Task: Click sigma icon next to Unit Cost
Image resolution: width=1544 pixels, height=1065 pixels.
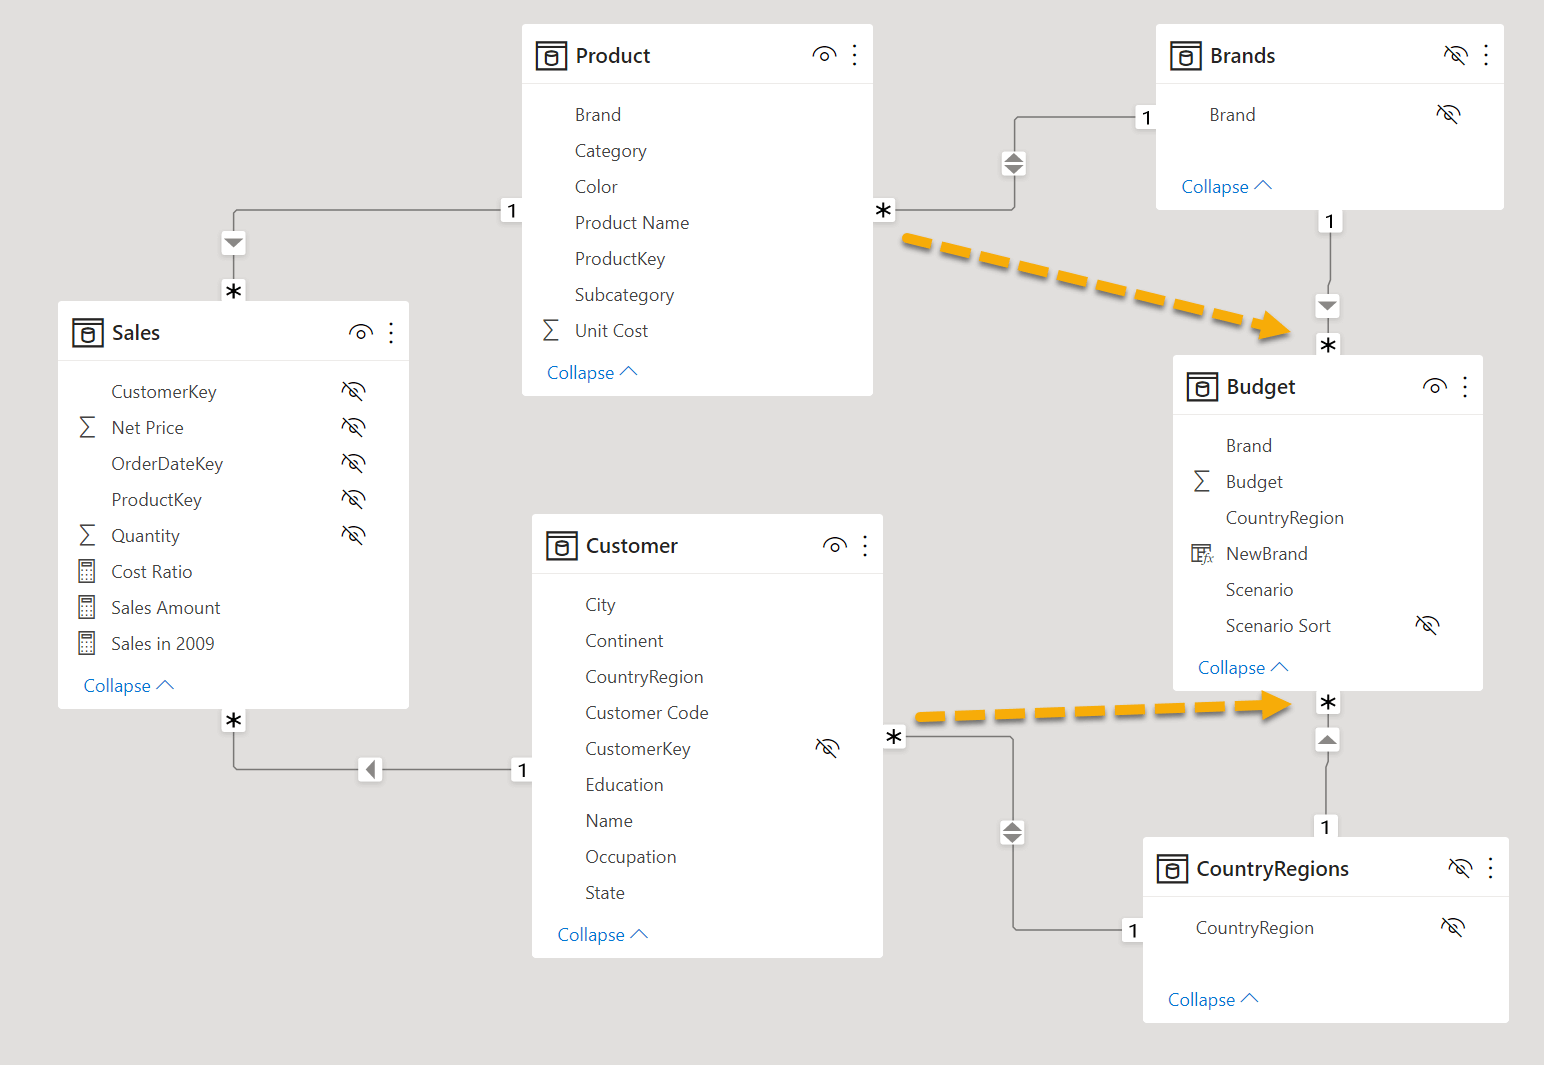Action: 551,330
